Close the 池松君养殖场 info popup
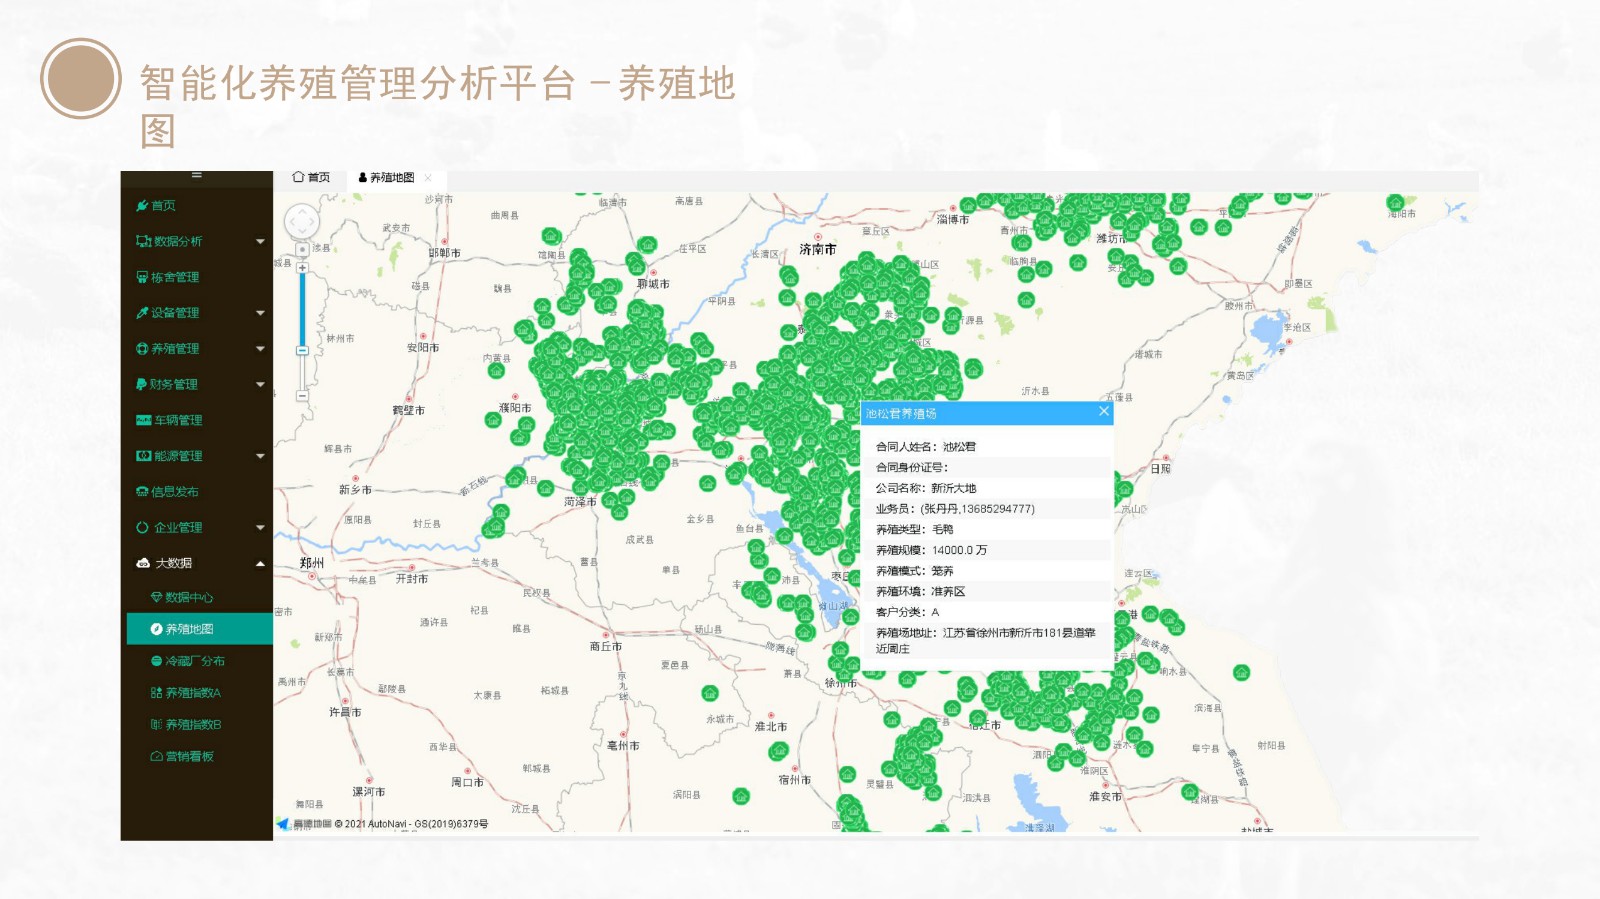Viewport: 1600px width, 899px height. tap(1104, 412)
